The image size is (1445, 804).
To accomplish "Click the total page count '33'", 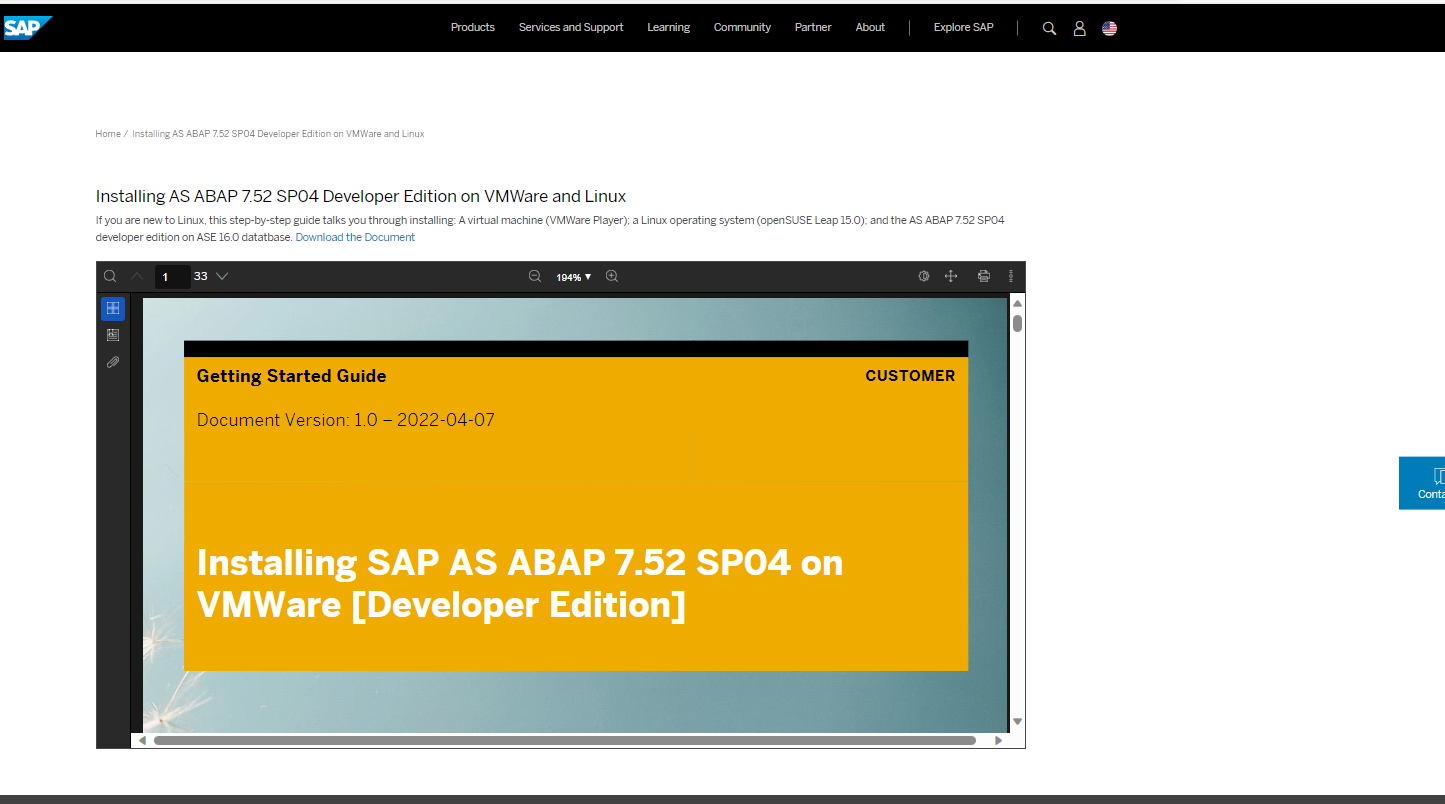I will pos(201,276).
